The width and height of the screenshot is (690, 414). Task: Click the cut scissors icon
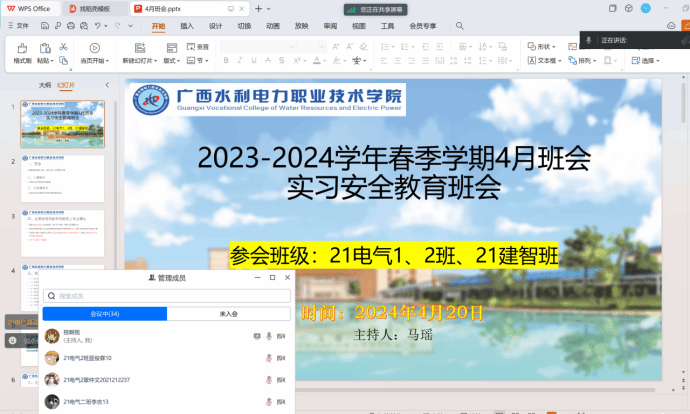[62, 46]
